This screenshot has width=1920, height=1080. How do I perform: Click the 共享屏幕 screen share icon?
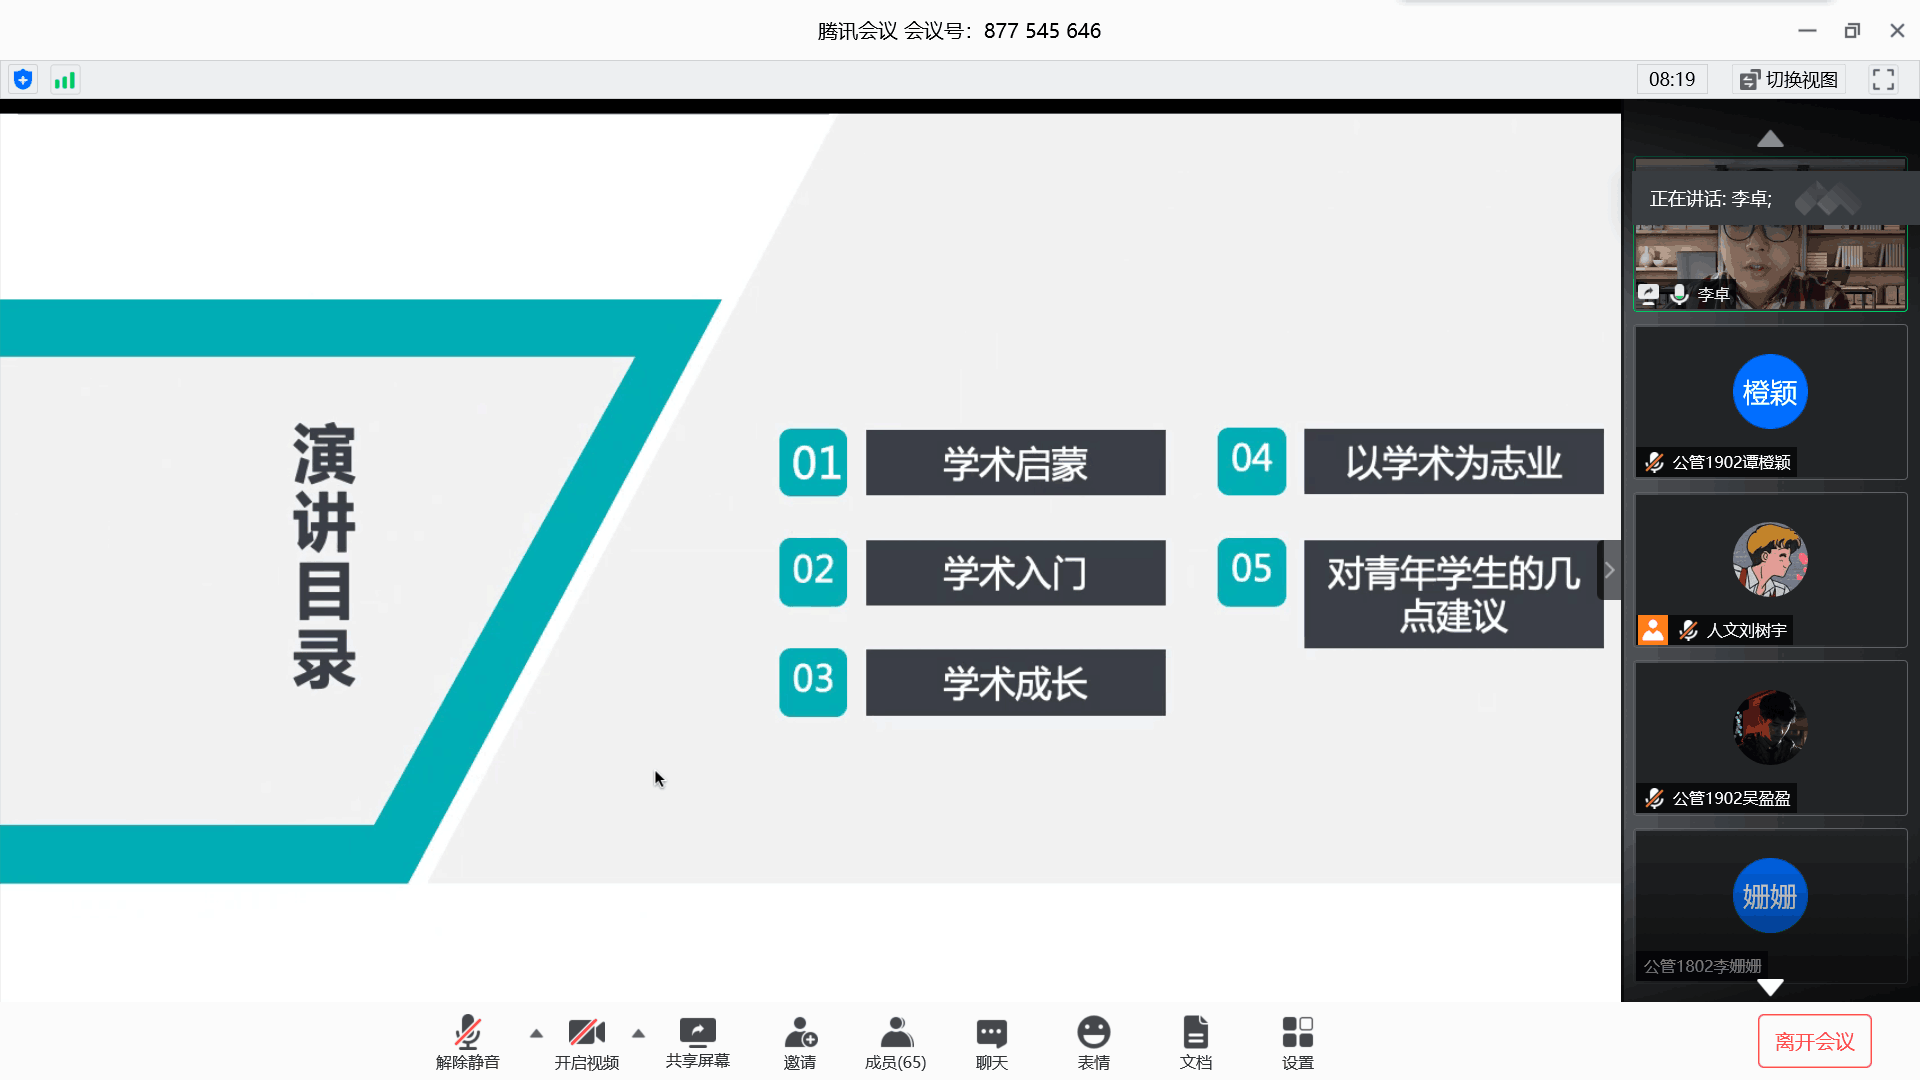pos(697,1042)
